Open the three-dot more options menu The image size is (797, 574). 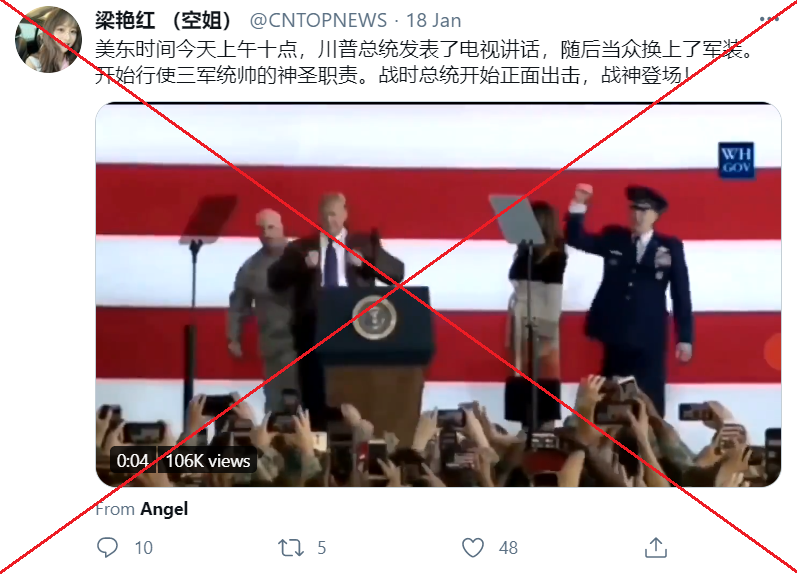pos(770,19)
